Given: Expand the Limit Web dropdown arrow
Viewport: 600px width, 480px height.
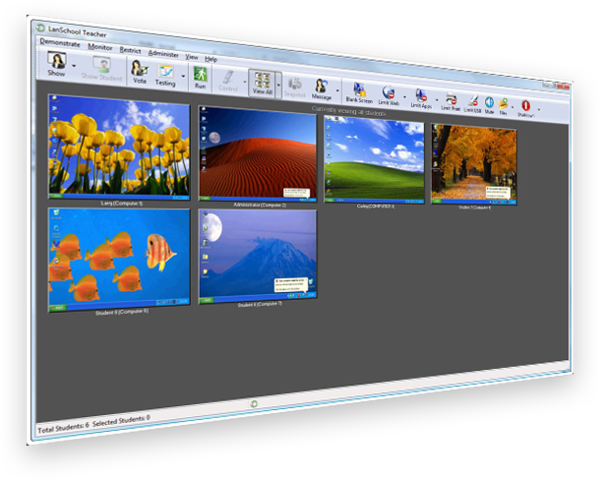Looking at the screenshot, I should tap(404, 97).
